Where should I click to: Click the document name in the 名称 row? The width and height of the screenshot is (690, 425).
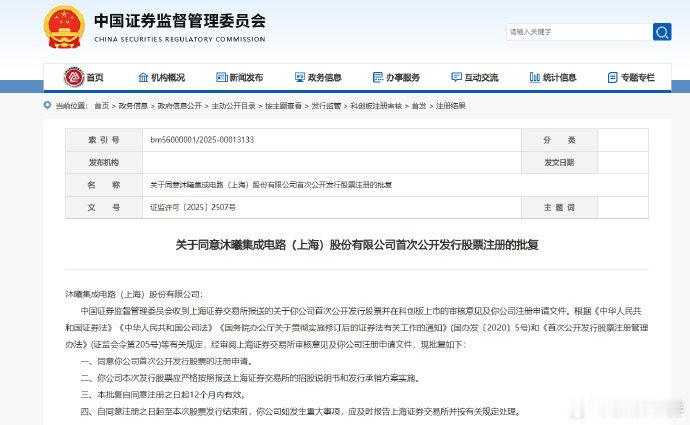pos(271,185)
